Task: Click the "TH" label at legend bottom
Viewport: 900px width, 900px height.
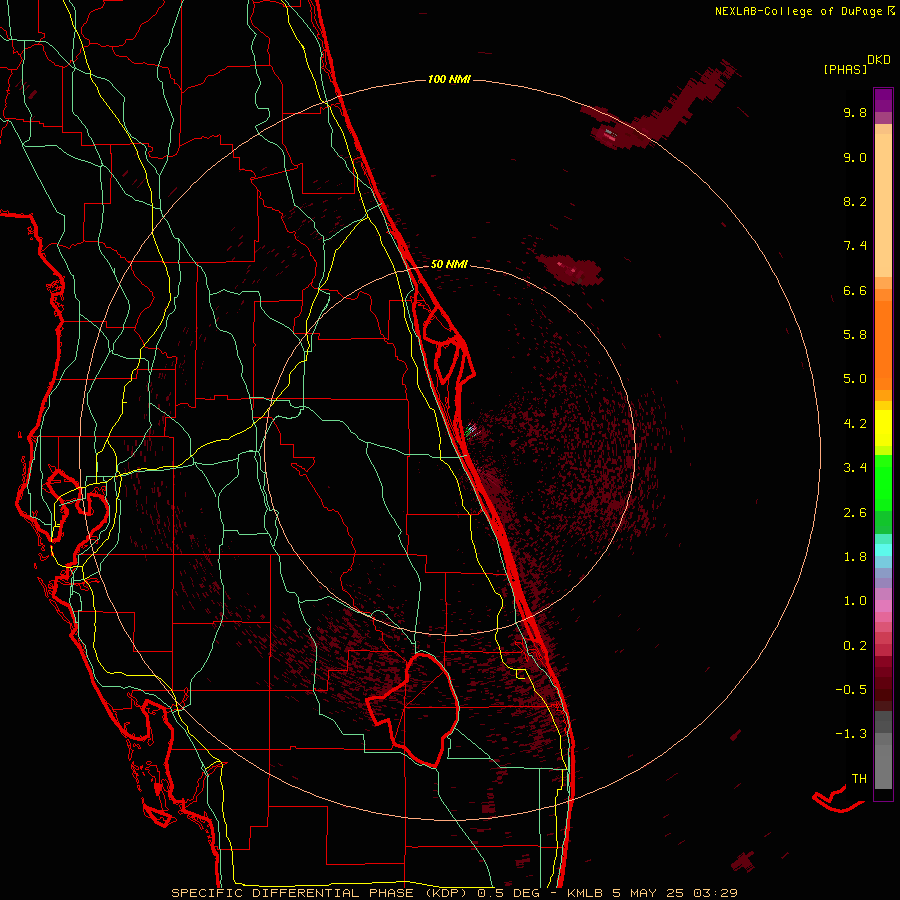Action: [x=859, y=779]
